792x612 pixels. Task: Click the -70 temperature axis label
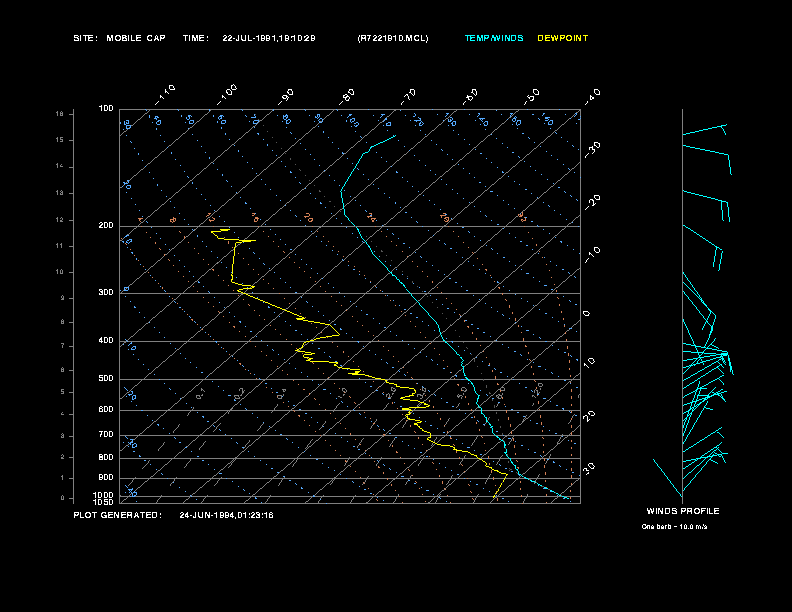tap(408, 96)
